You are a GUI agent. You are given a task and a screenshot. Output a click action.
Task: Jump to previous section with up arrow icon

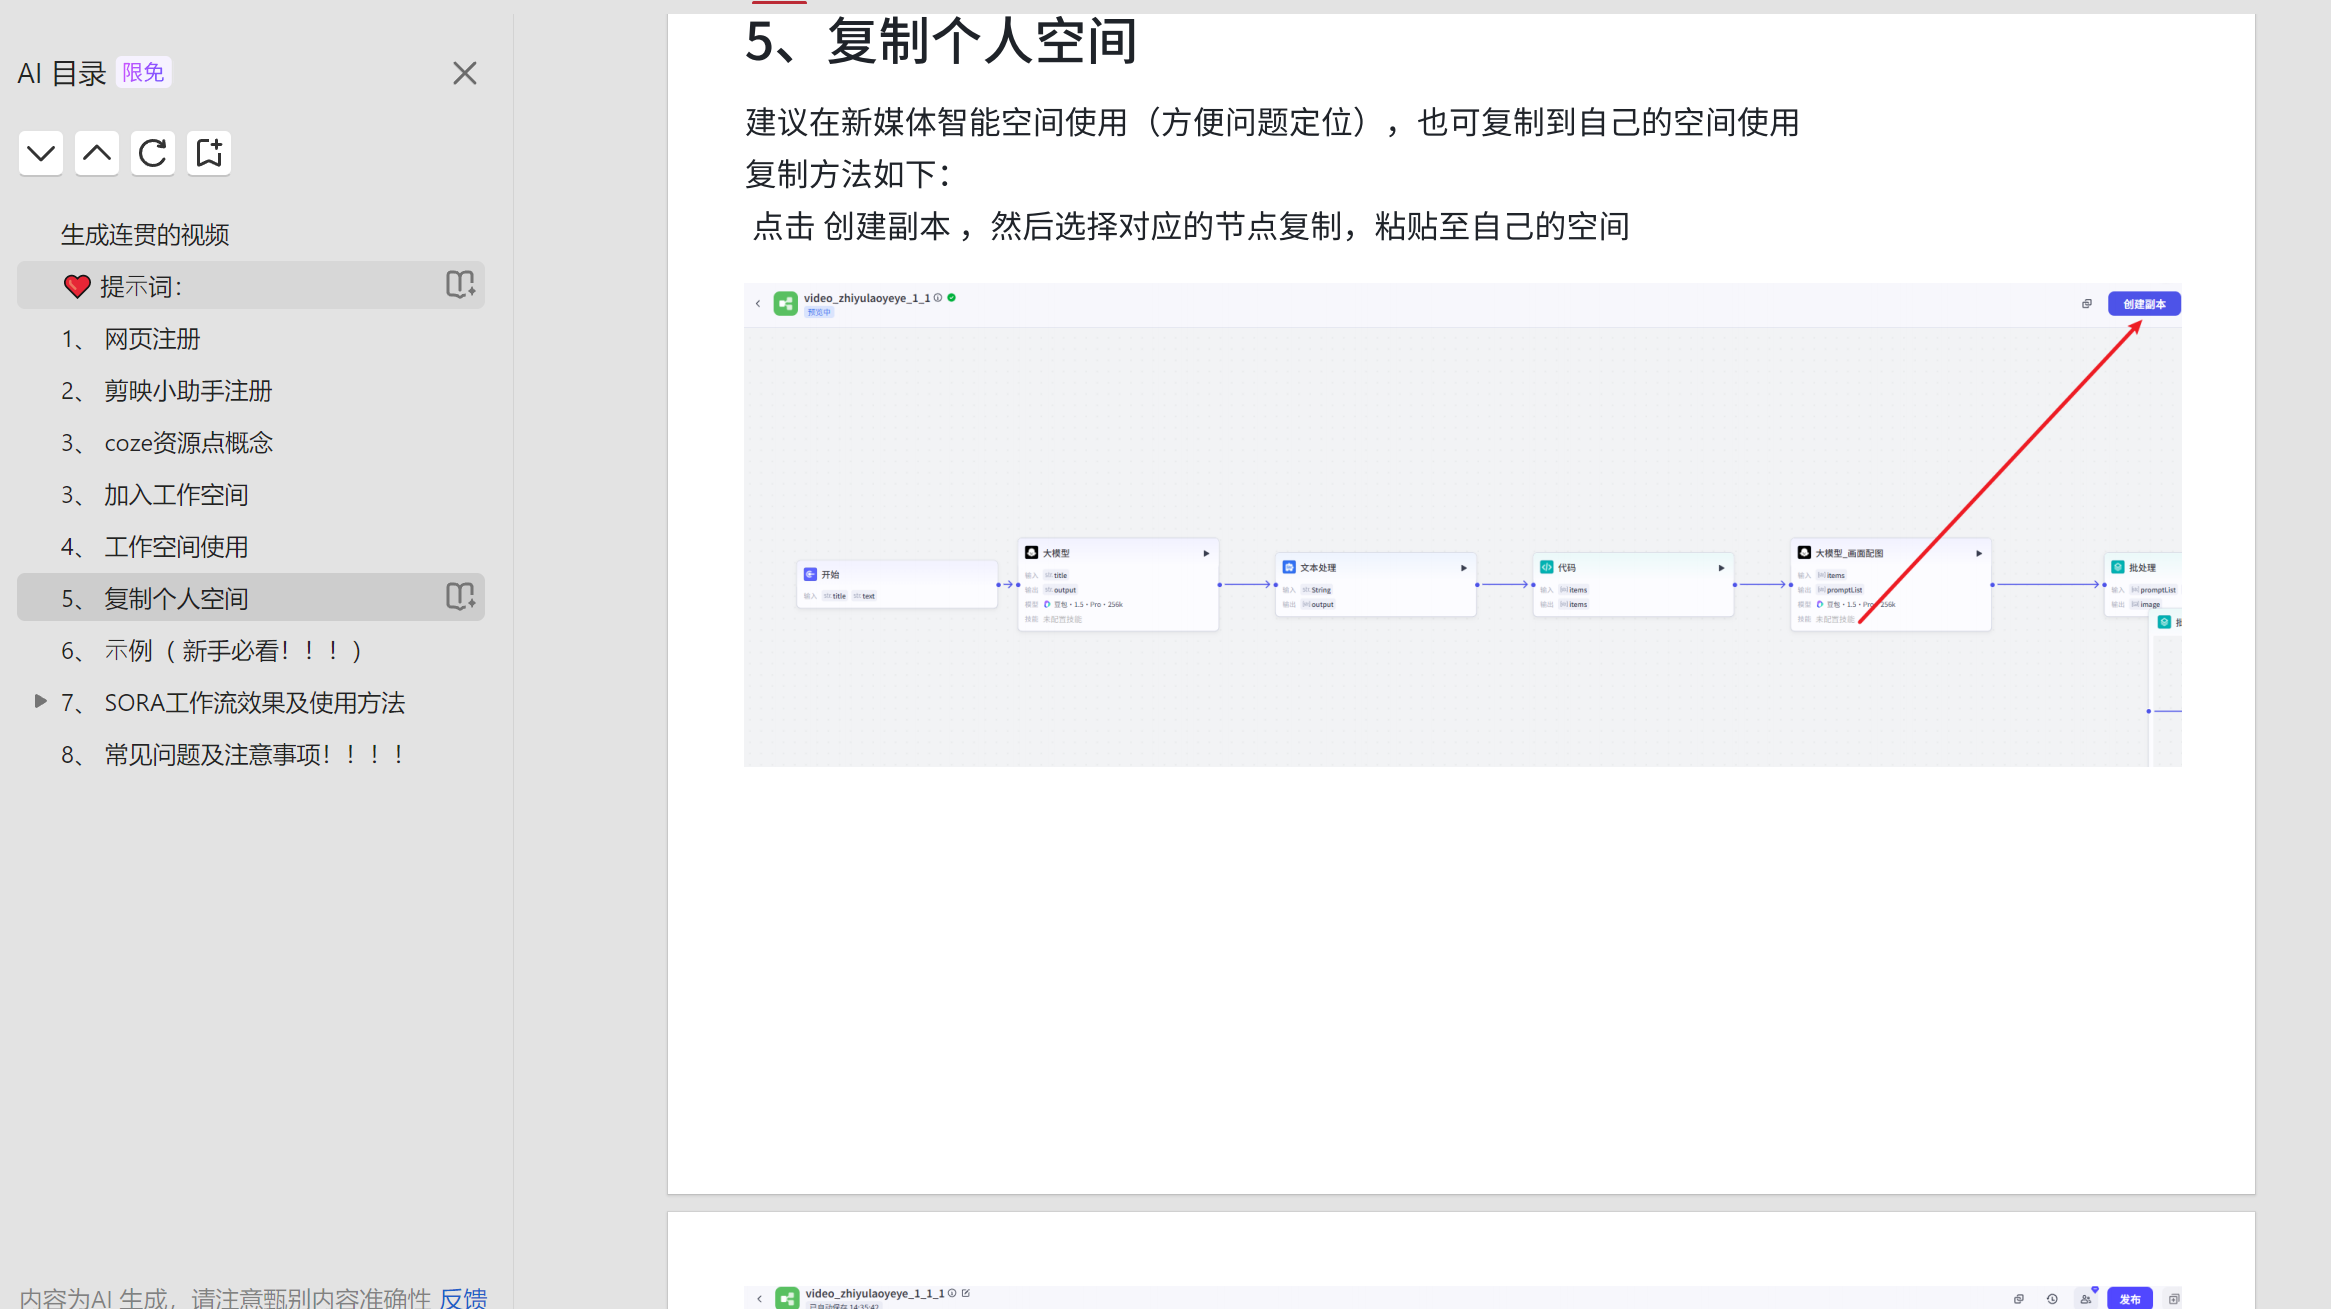coord(96,153)
